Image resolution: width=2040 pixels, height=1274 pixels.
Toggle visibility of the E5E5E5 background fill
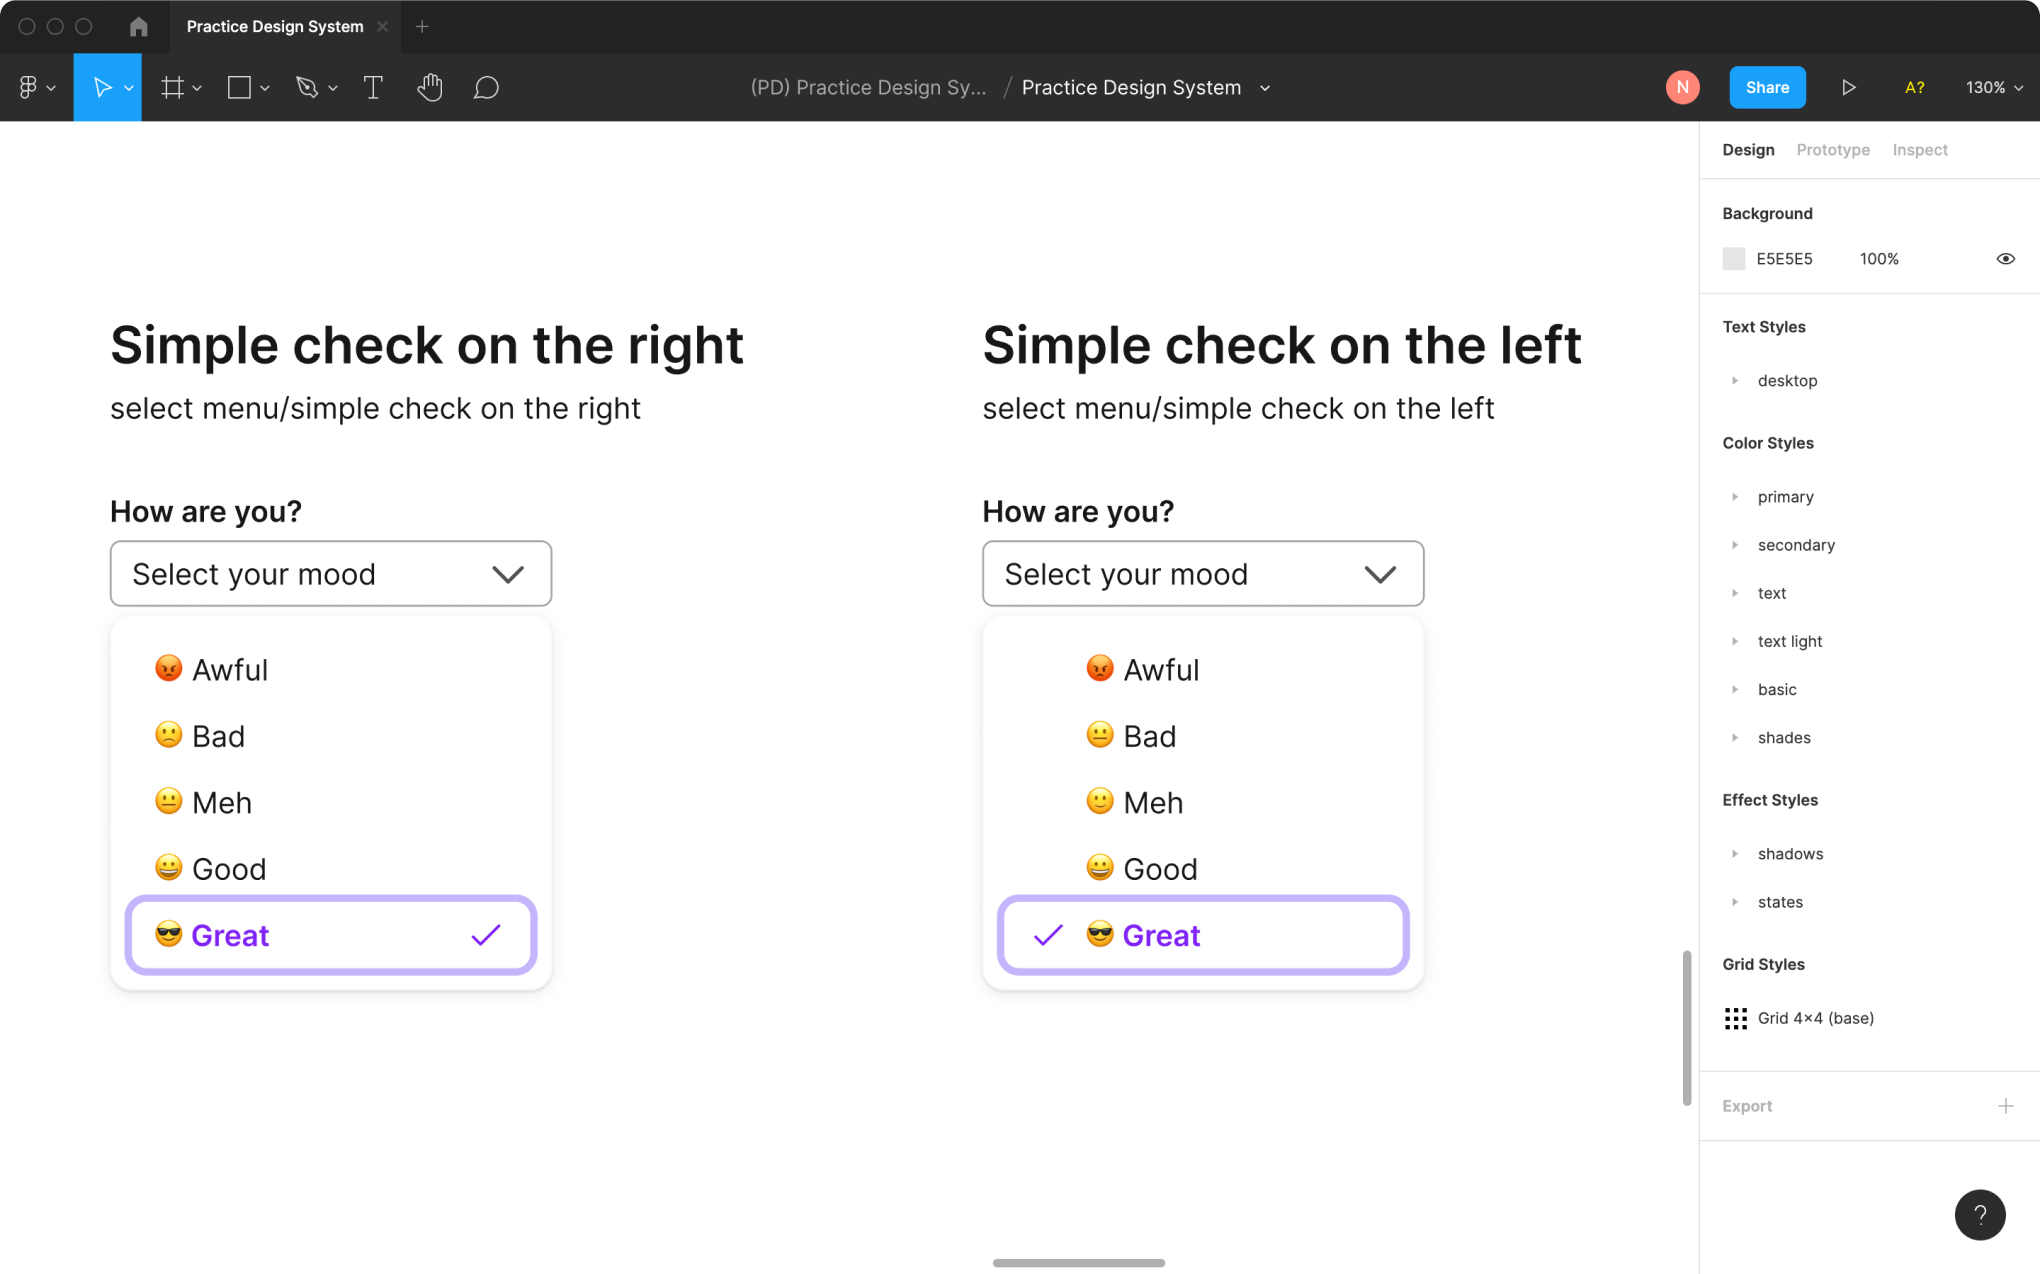(x=2006, y=258)
